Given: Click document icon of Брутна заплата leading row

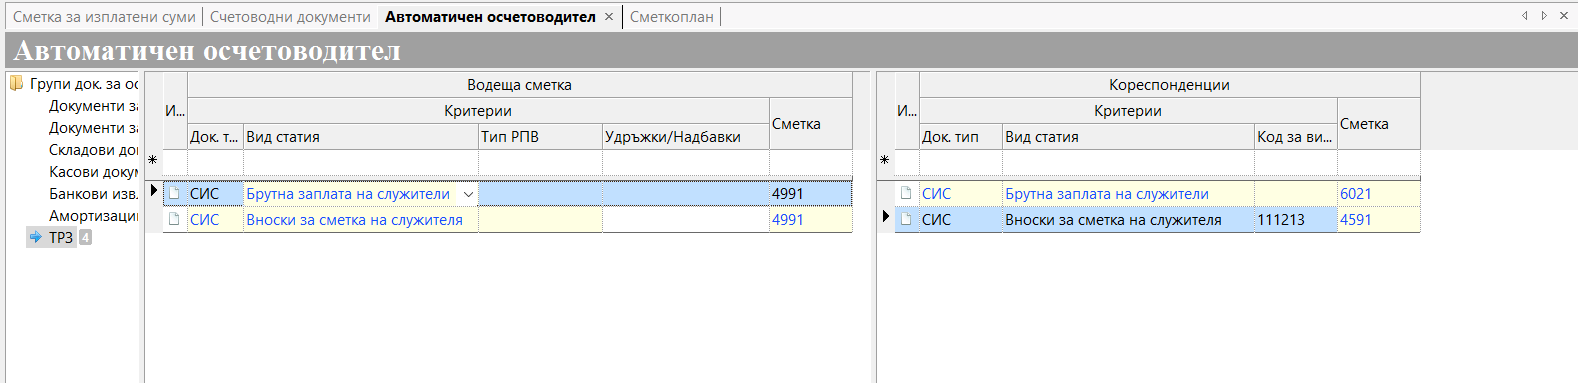Looking at the screenshot, I should (x=175, y=193).
